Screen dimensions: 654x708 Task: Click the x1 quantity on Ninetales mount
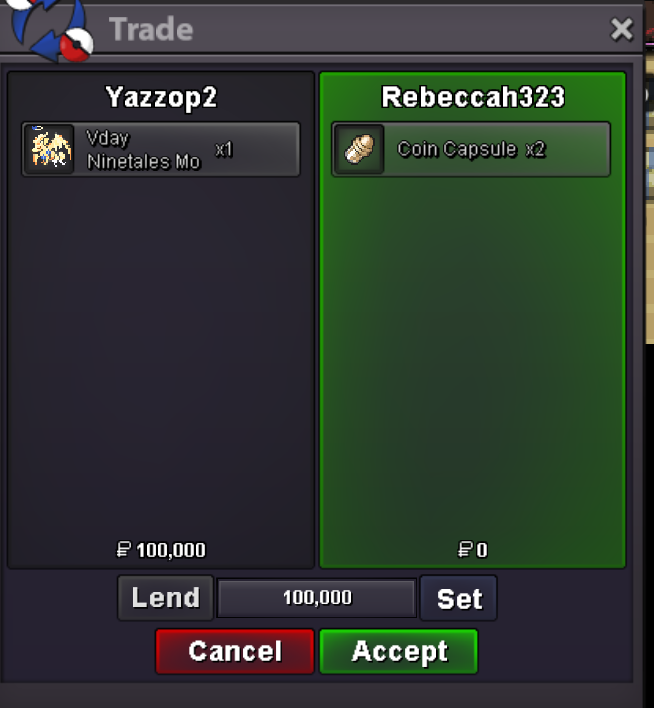(x=224, y=149)
